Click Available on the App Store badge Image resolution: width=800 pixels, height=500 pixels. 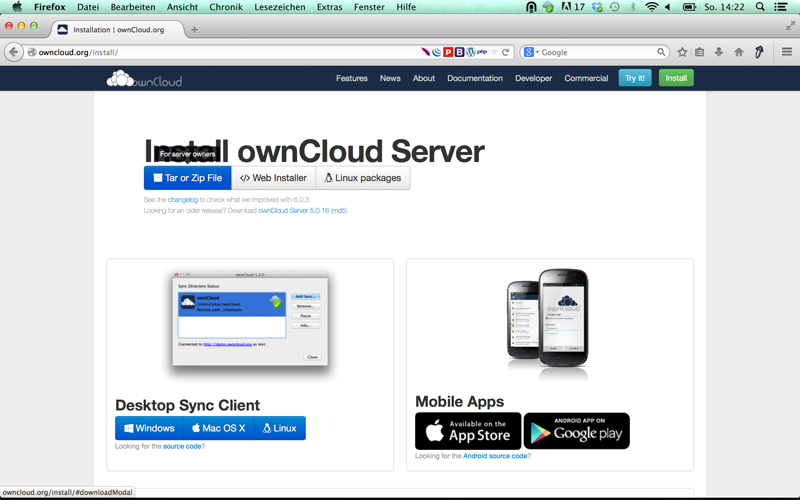tap(468, 431)
